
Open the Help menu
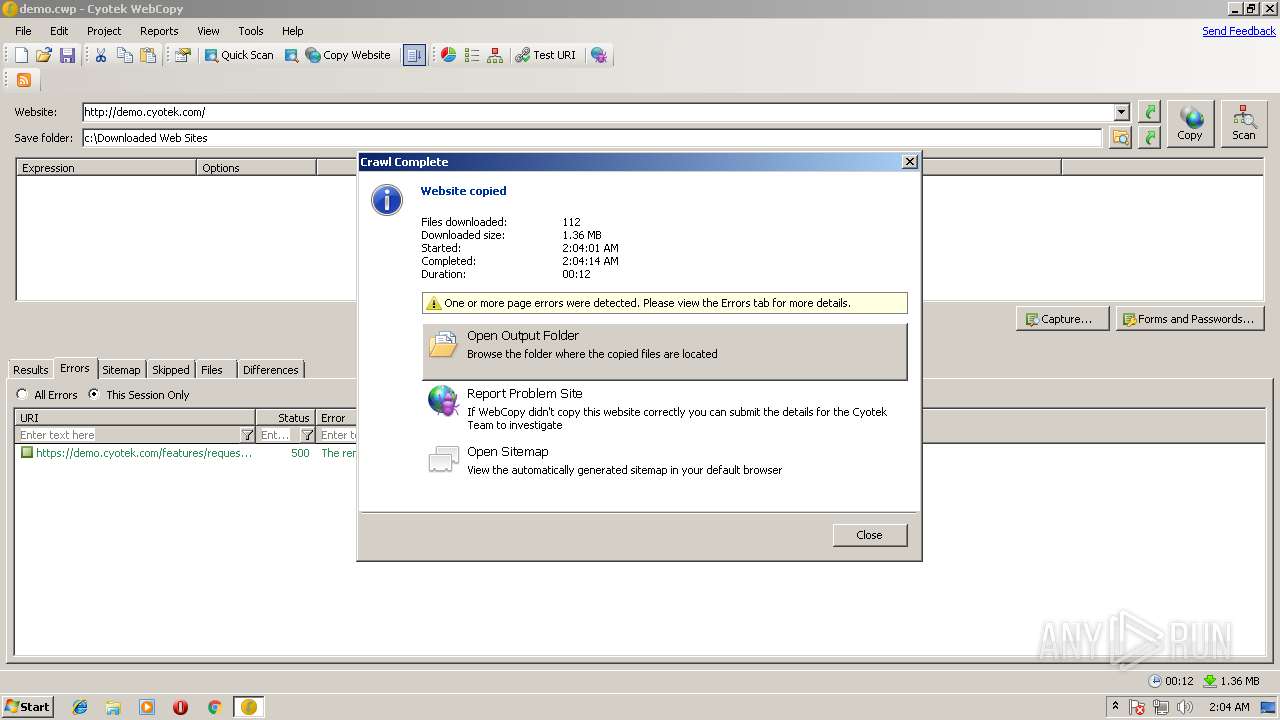[x=292, y=31]
